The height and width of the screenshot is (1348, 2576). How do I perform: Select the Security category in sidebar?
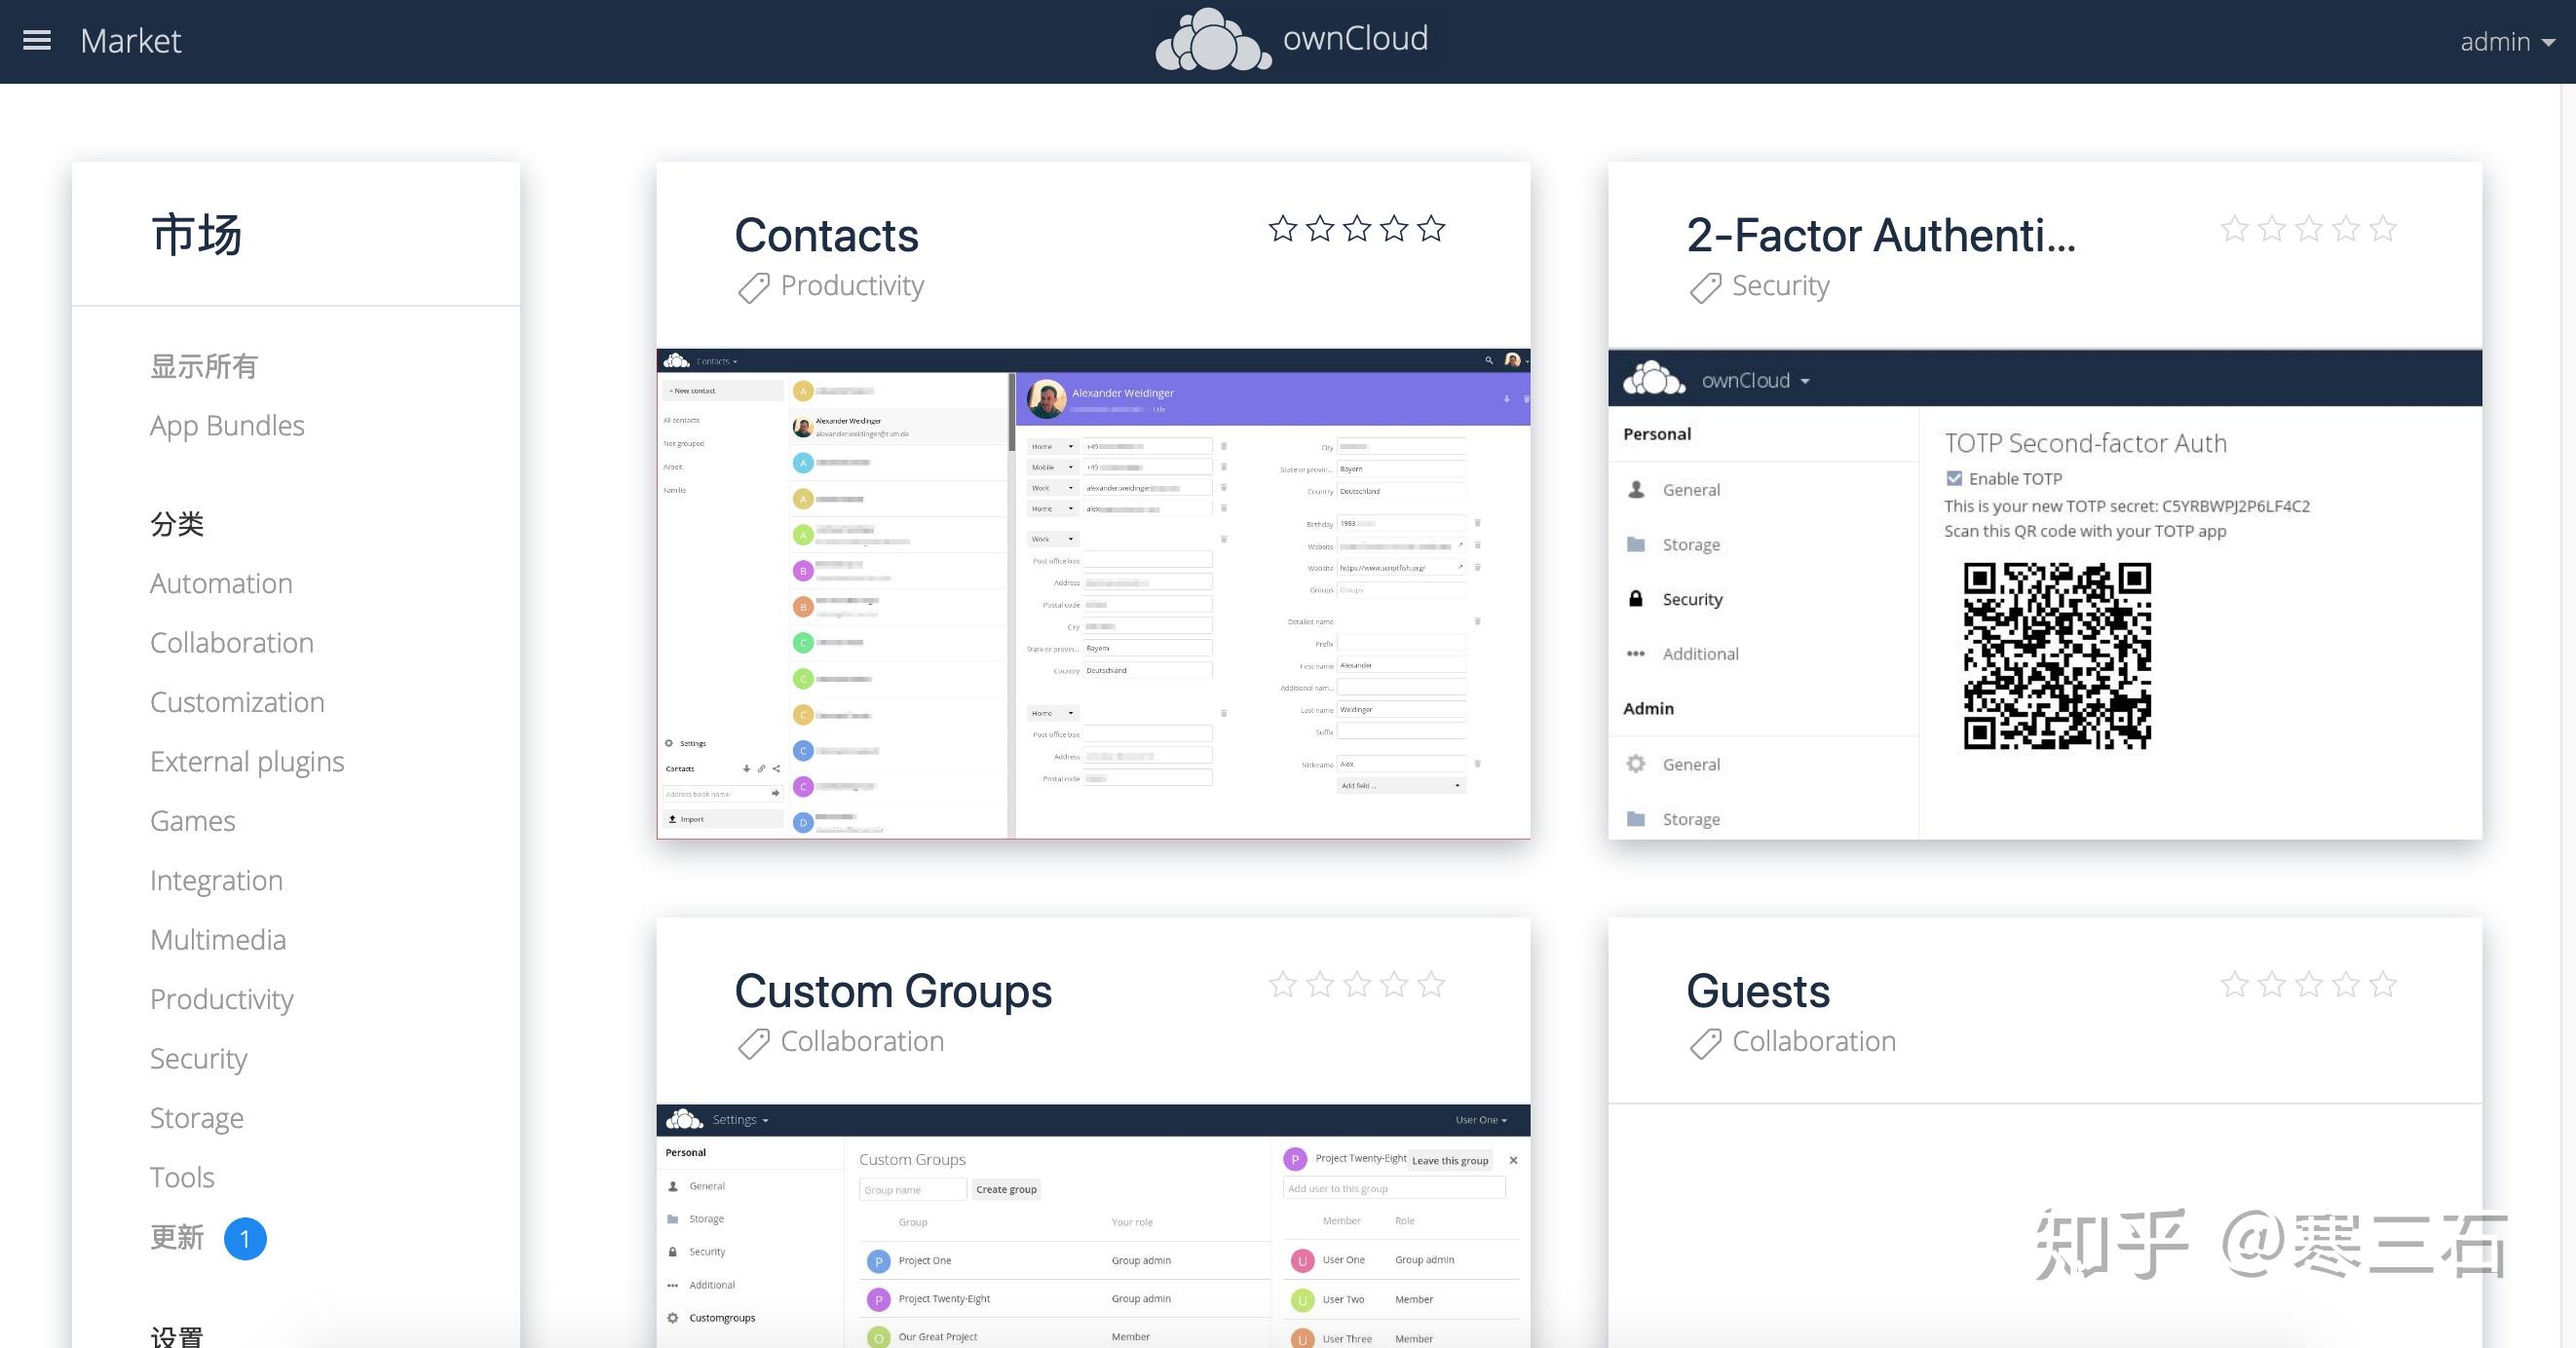point(198,1058)
